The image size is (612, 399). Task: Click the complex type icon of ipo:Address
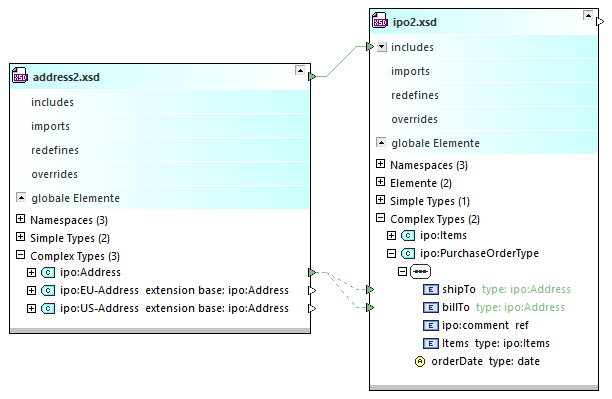(48, 272)
